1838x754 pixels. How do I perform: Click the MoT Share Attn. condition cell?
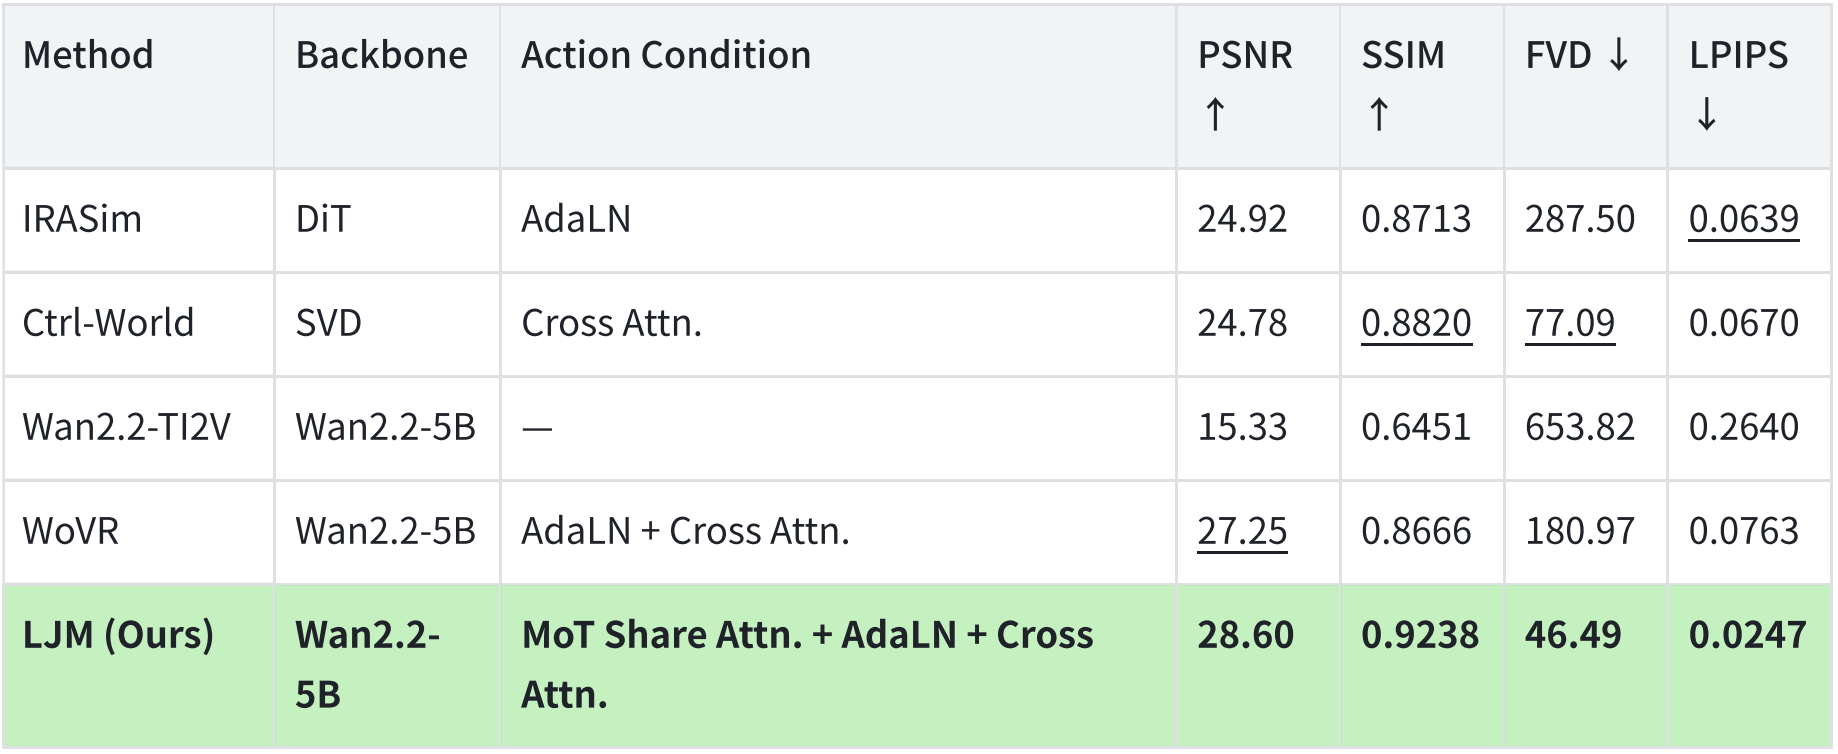click(838, 666)
